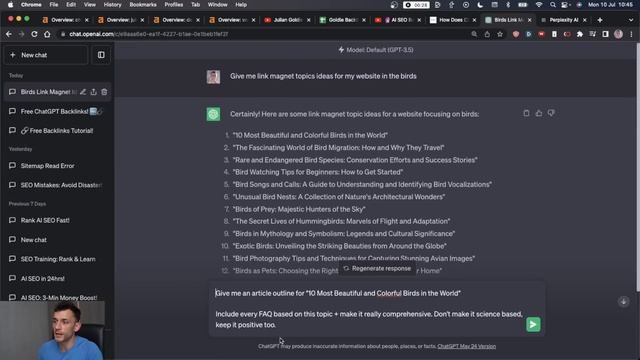Open the Window menu
The image size is (640, 360).
pyautogui.click(x=218, y=5)
